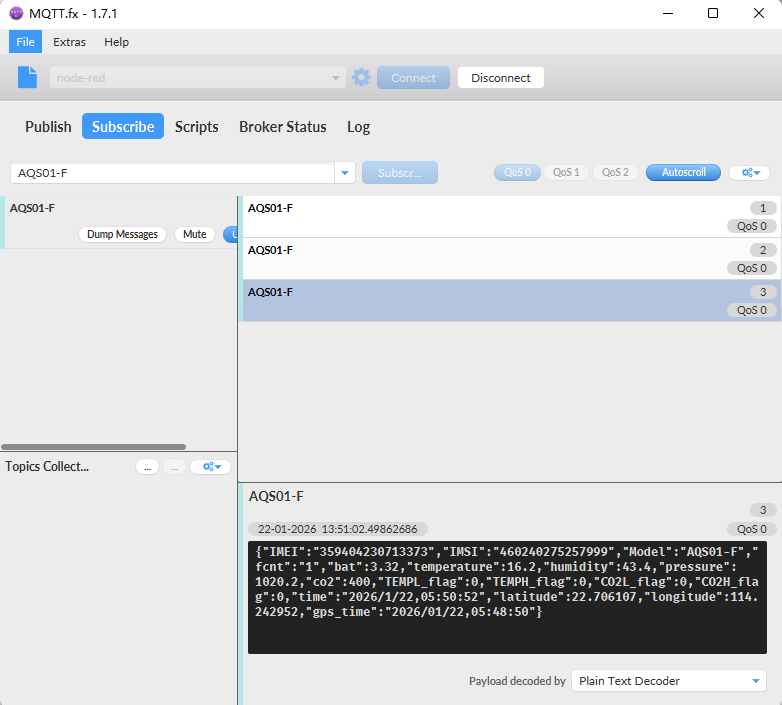Viewport: 782px width, 705px height.
Task: Open the File menu
Action: [25, 42]
